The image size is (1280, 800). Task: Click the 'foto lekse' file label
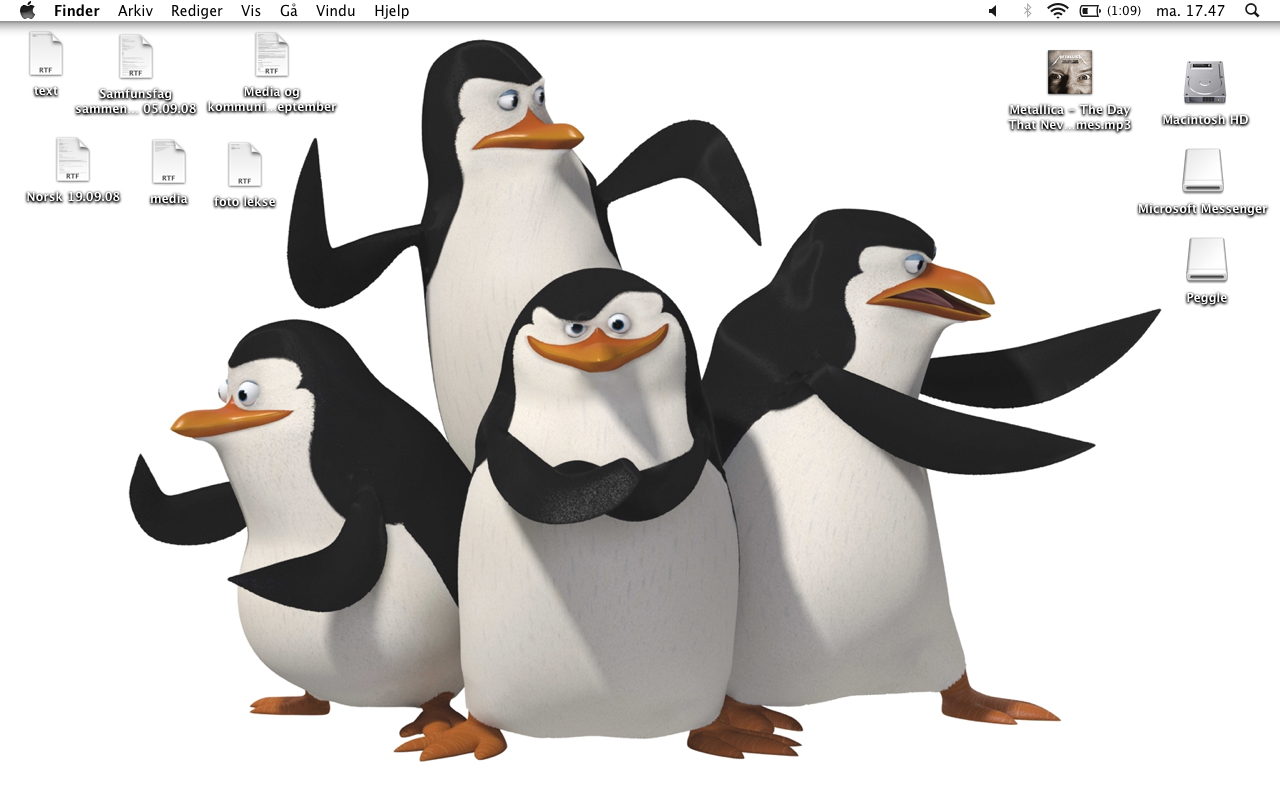coord(244,202)
